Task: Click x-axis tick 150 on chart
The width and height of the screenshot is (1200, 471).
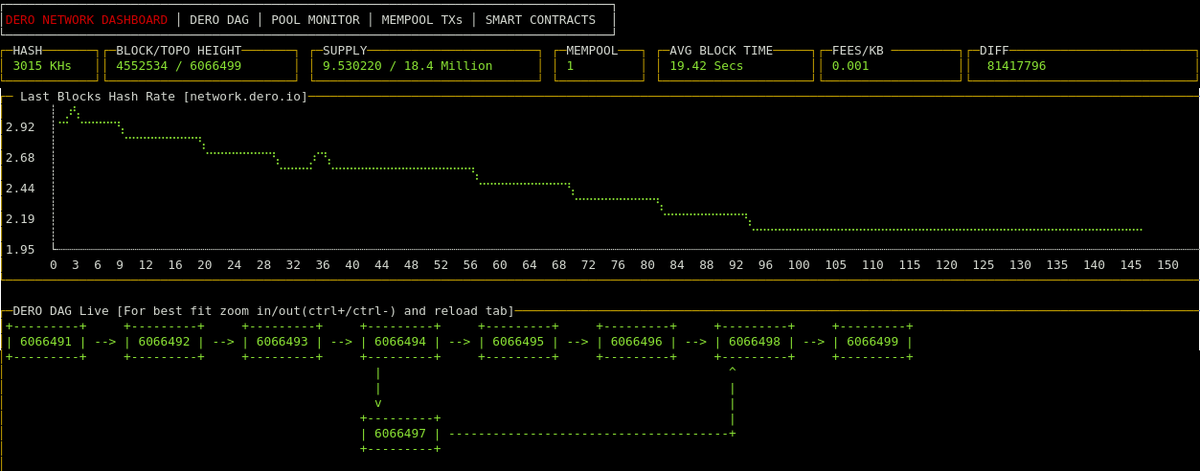Action: pyautogui.click(x=1167, y=265)
